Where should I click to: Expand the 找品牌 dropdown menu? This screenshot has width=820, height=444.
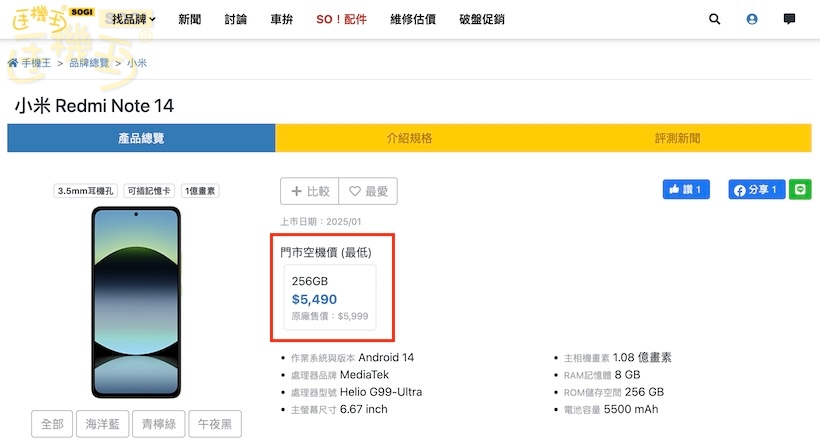click(x=133, y=19)
